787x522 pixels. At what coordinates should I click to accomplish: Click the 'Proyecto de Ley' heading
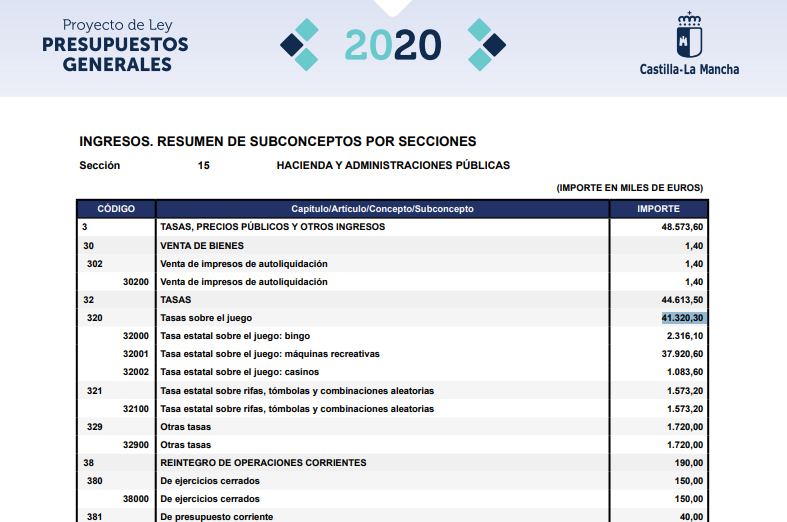117,25
